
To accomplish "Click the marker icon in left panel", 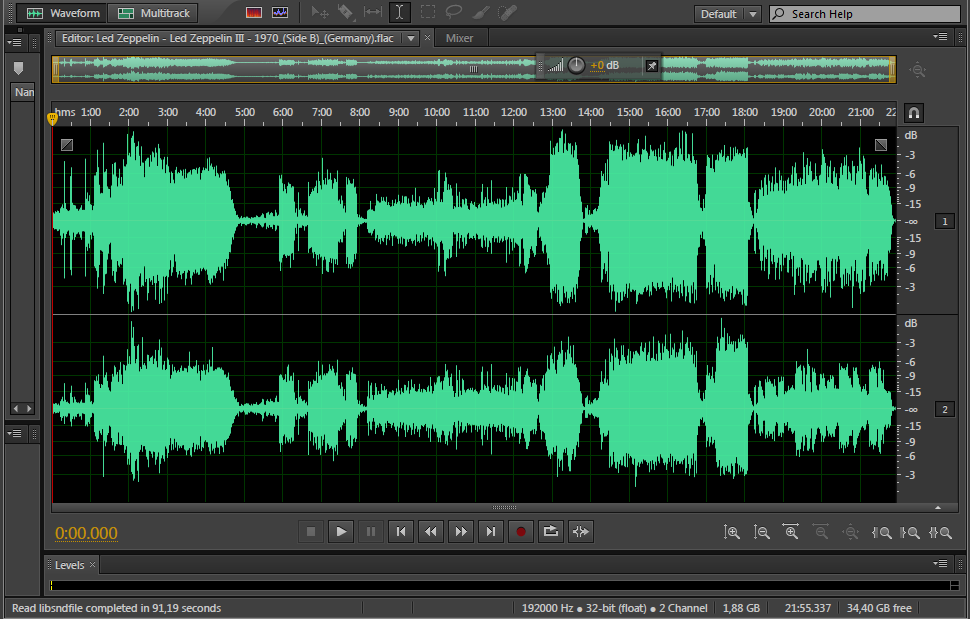I will coord(18,68).
